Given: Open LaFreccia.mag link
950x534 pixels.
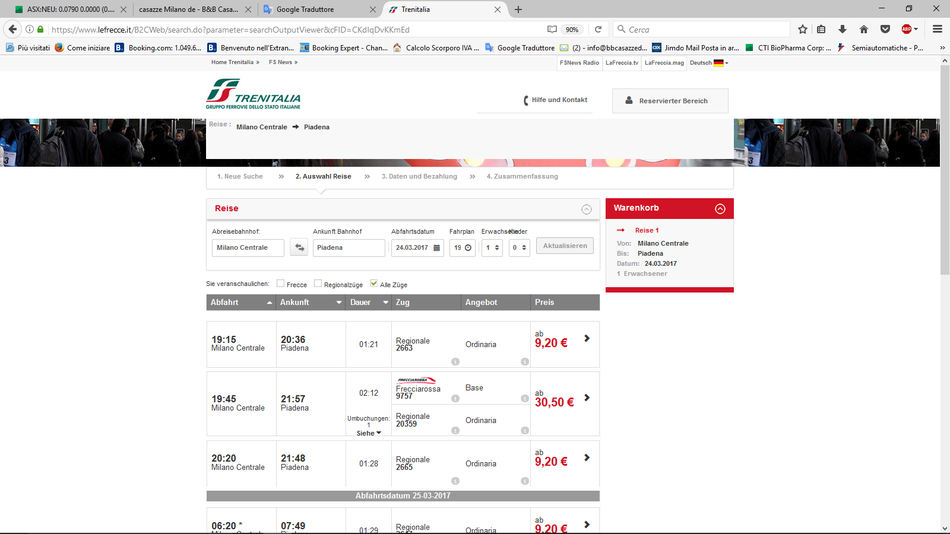Looking at the screenshot, I should 664,62.
